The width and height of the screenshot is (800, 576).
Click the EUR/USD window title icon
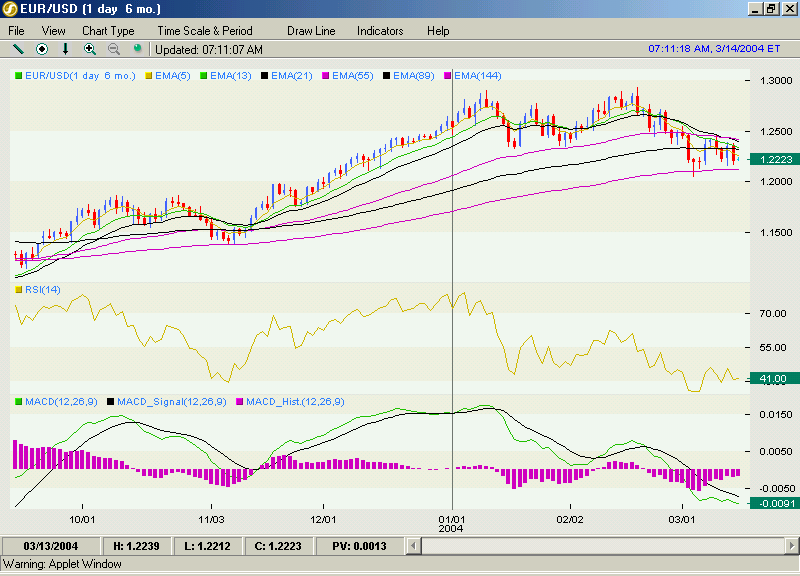pyautogui.click(x=9, y=9)
